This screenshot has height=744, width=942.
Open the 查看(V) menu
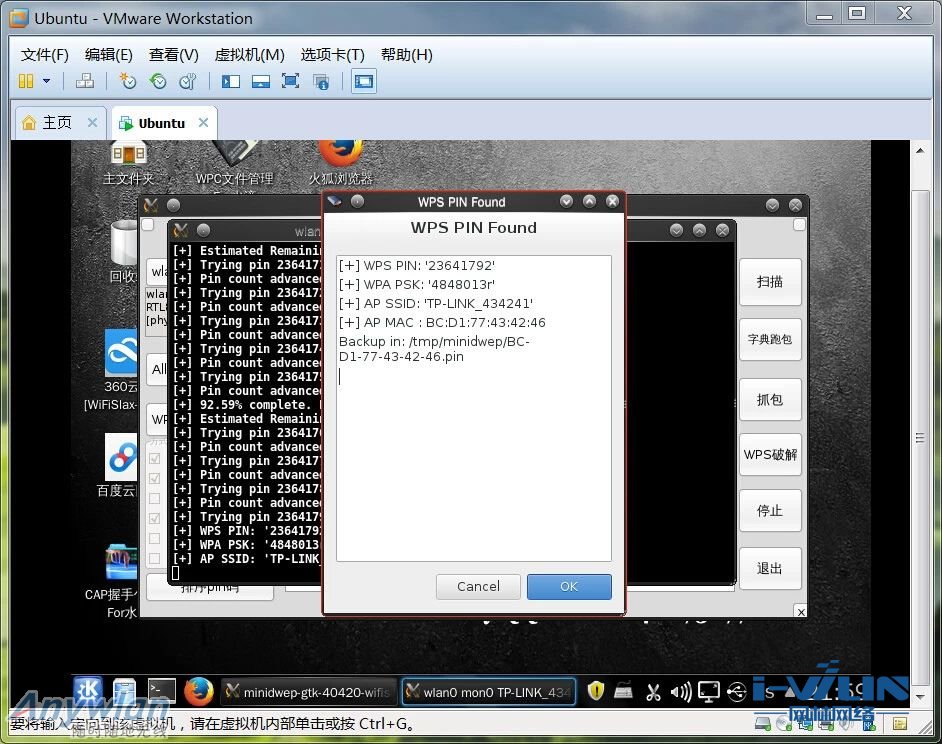click(173, 55)
